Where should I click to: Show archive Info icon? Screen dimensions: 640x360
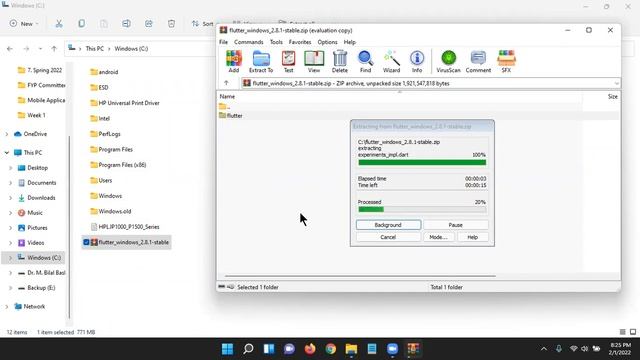[417, 62]
